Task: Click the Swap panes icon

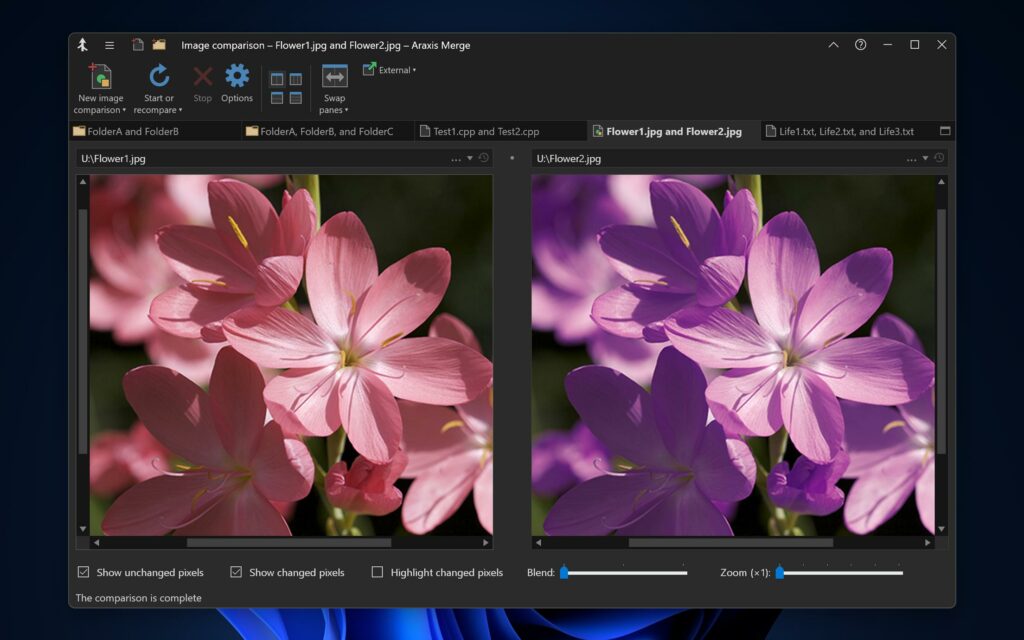Action: 334,76
